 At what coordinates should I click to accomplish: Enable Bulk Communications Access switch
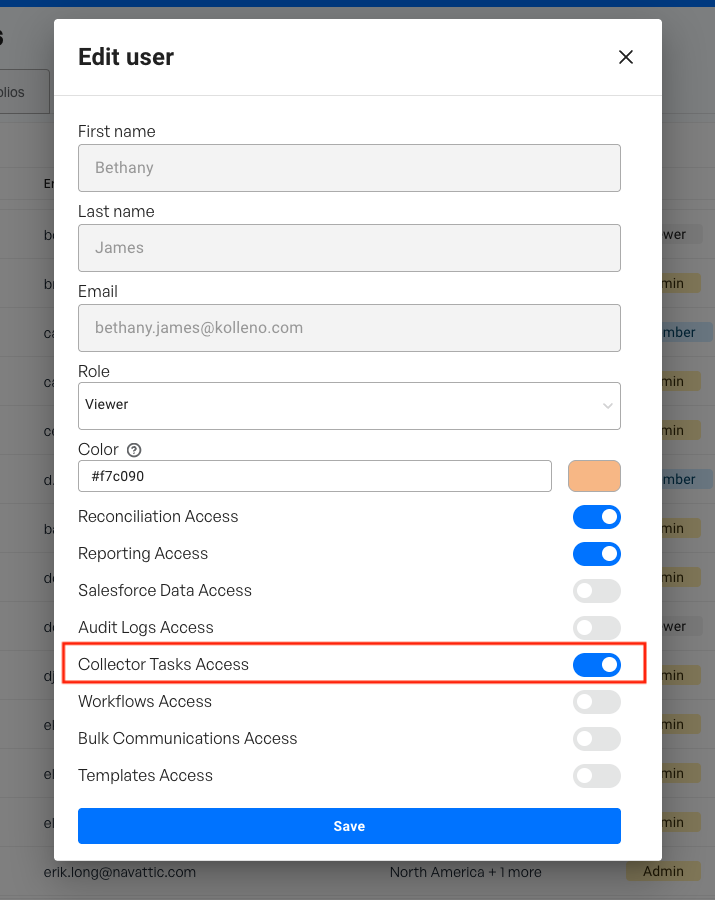tap(597, 739)
